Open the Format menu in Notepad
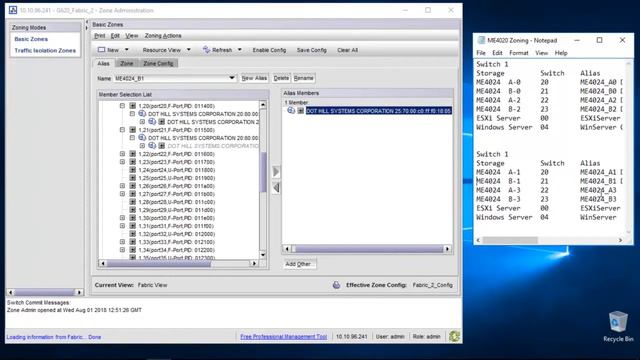This screenshot has height=360, width=640. point(518,53)
